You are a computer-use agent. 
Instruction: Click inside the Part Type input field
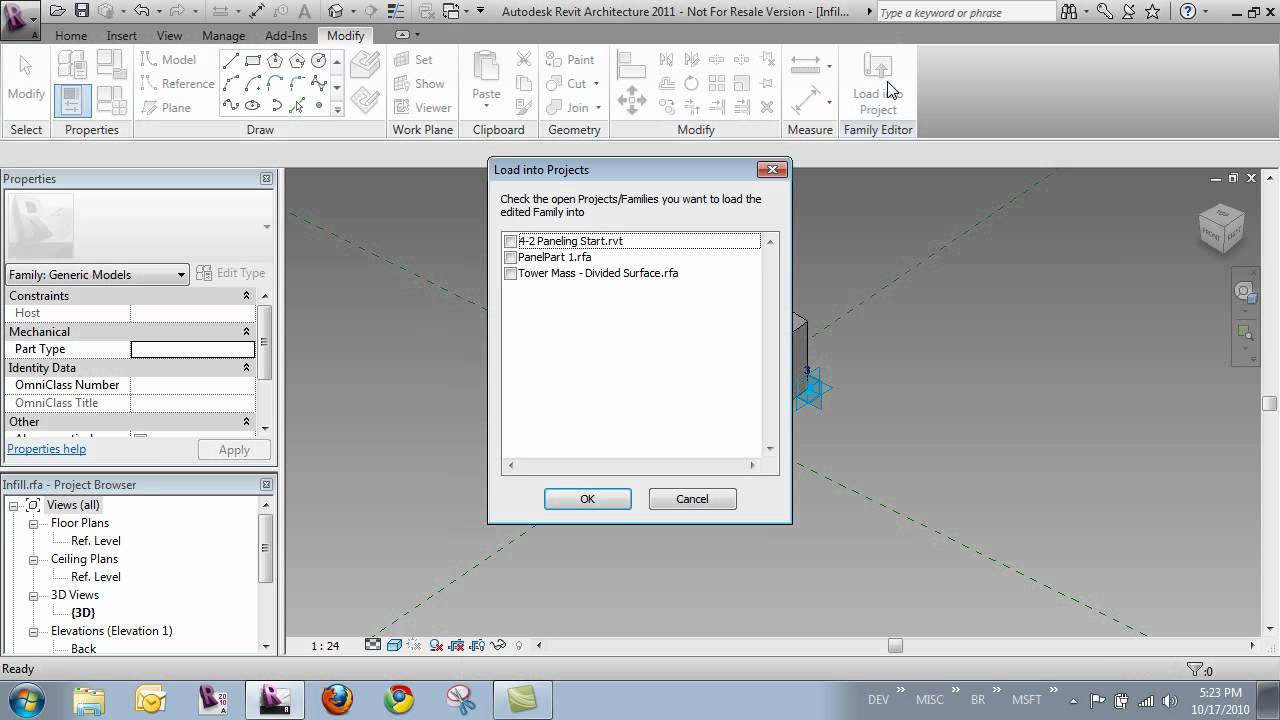pos(192,348)
